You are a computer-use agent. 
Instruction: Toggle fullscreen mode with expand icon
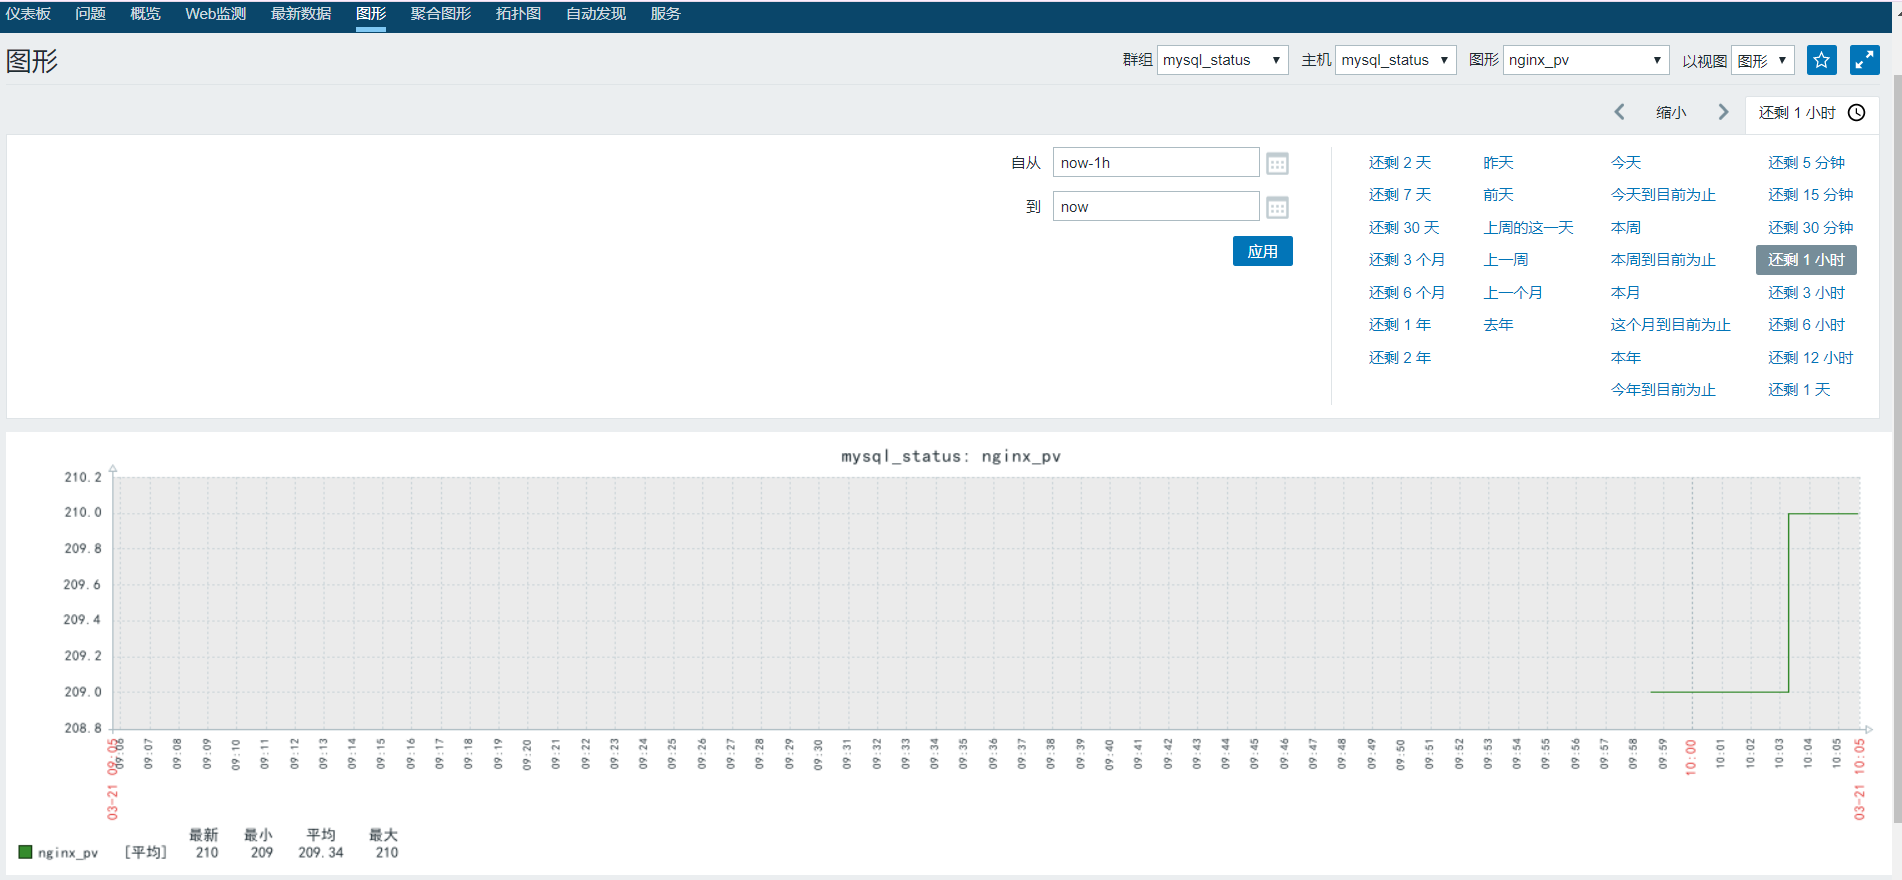click(x=1864, y=60)
